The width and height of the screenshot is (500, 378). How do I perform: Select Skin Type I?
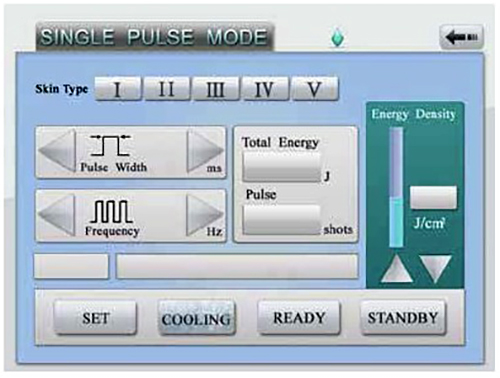118,89
